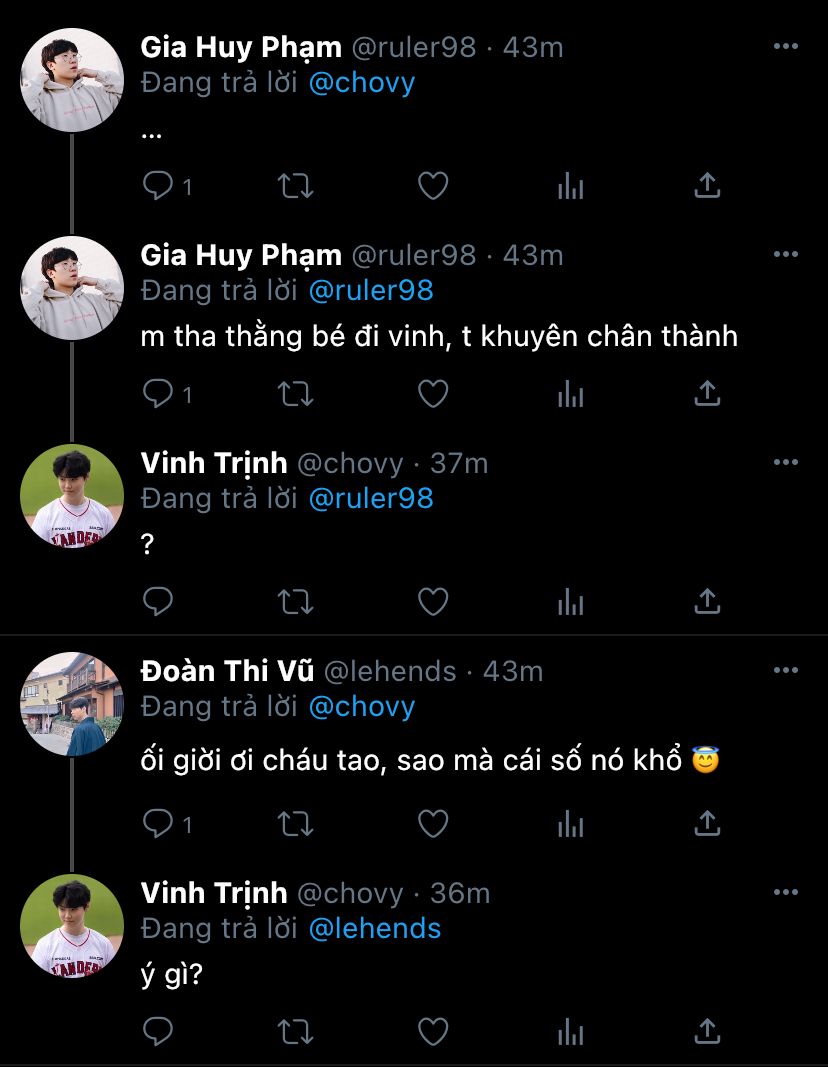Share the "m tha thằng bé đi vinh" tweet
The height and width of the screenshot is (1067, 828).
pos(707,394)
